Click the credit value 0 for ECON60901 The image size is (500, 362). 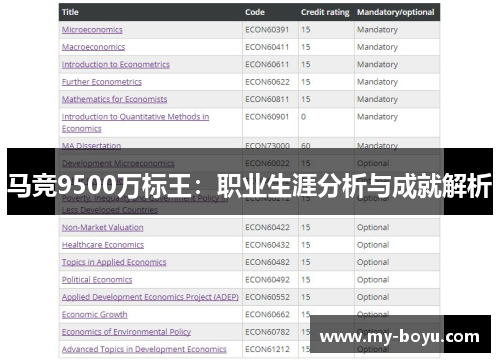(x=303, y=117)
